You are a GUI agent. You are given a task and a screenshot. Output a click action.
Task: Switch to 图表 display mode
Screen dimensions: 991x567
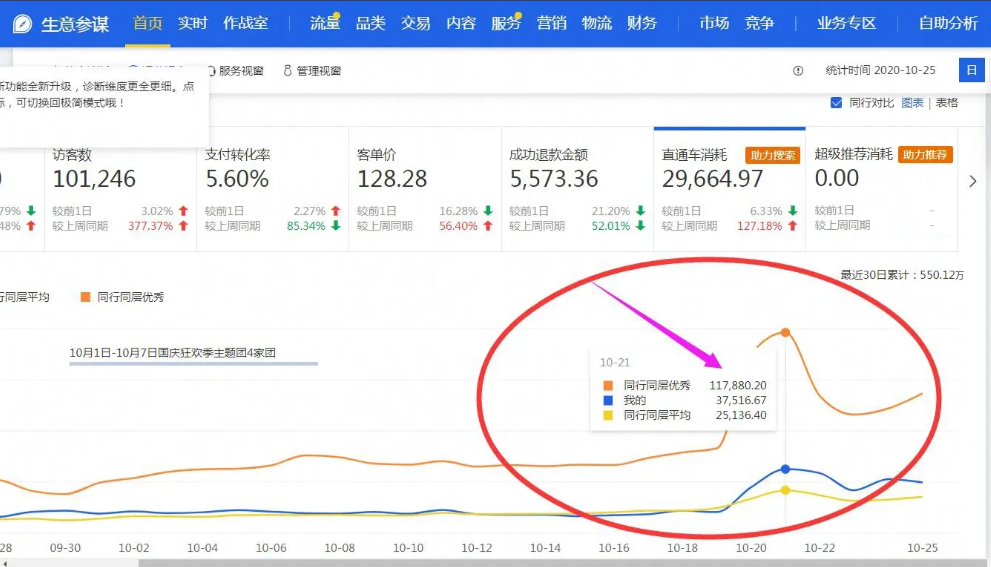[x=912, y=103]
